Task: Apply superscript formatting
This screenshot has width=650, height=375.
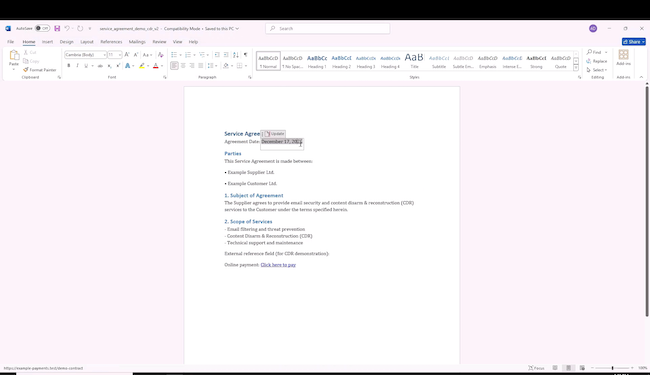Action: coord(118,66)
